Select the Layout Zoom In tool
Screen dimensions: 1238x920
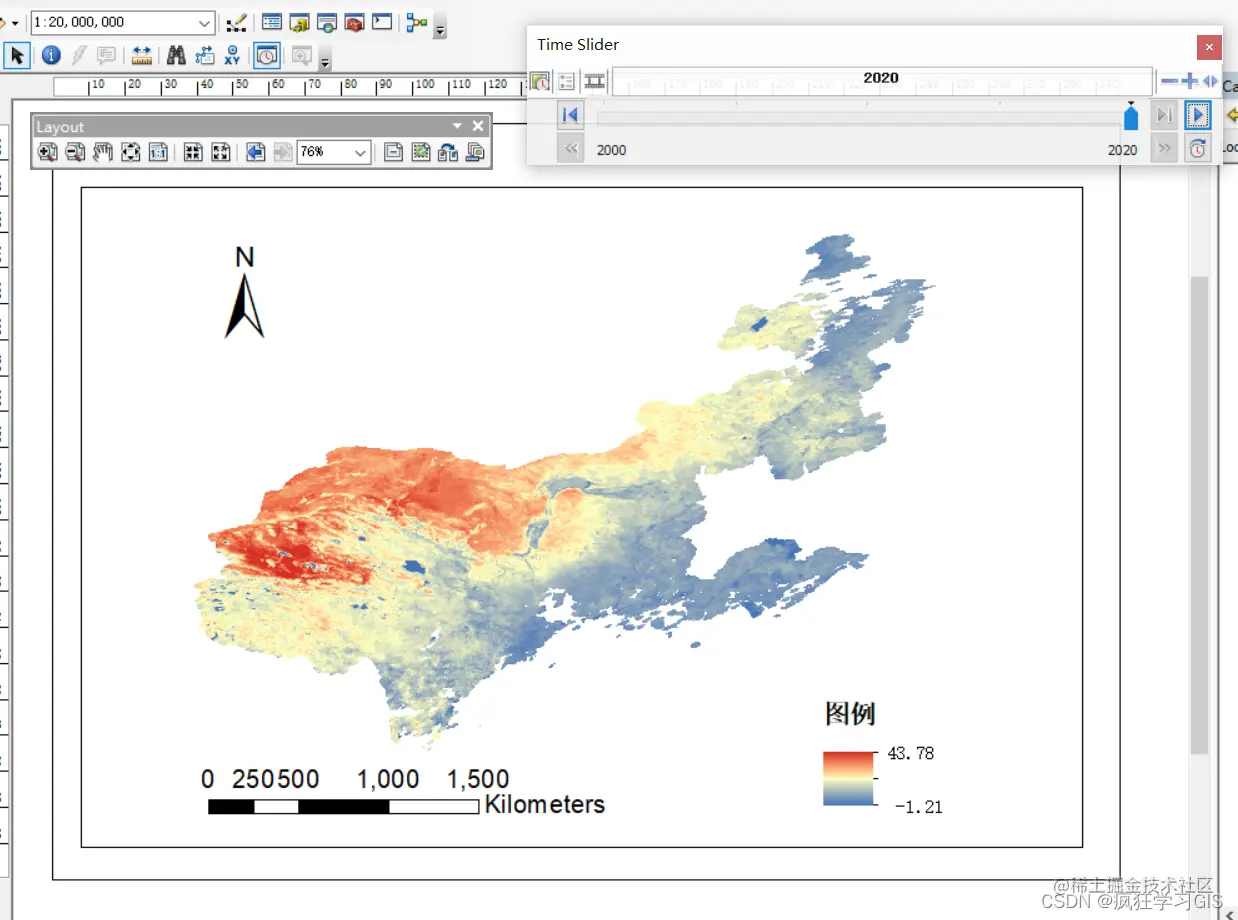47,152
